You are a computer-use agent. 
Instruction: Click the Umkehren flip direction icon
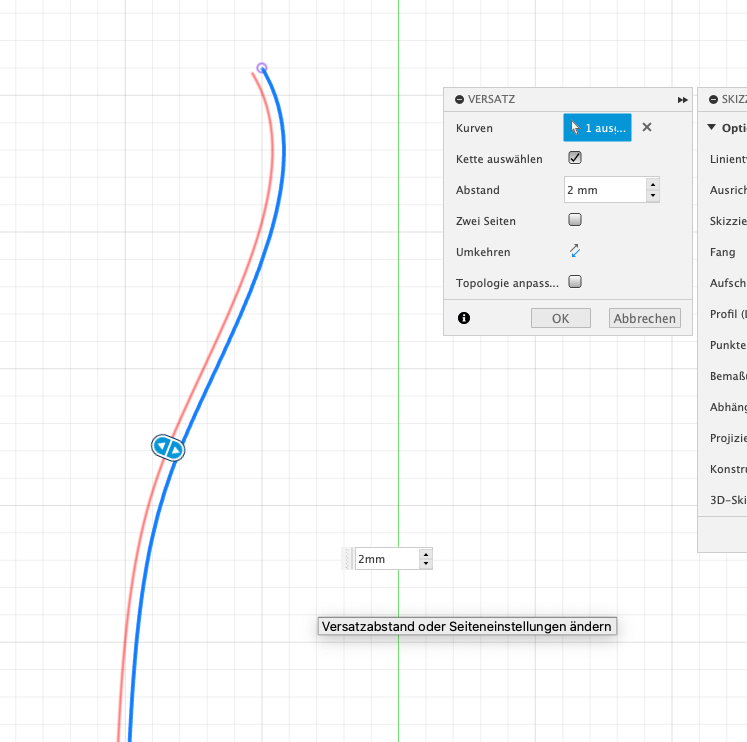point(575,251)
